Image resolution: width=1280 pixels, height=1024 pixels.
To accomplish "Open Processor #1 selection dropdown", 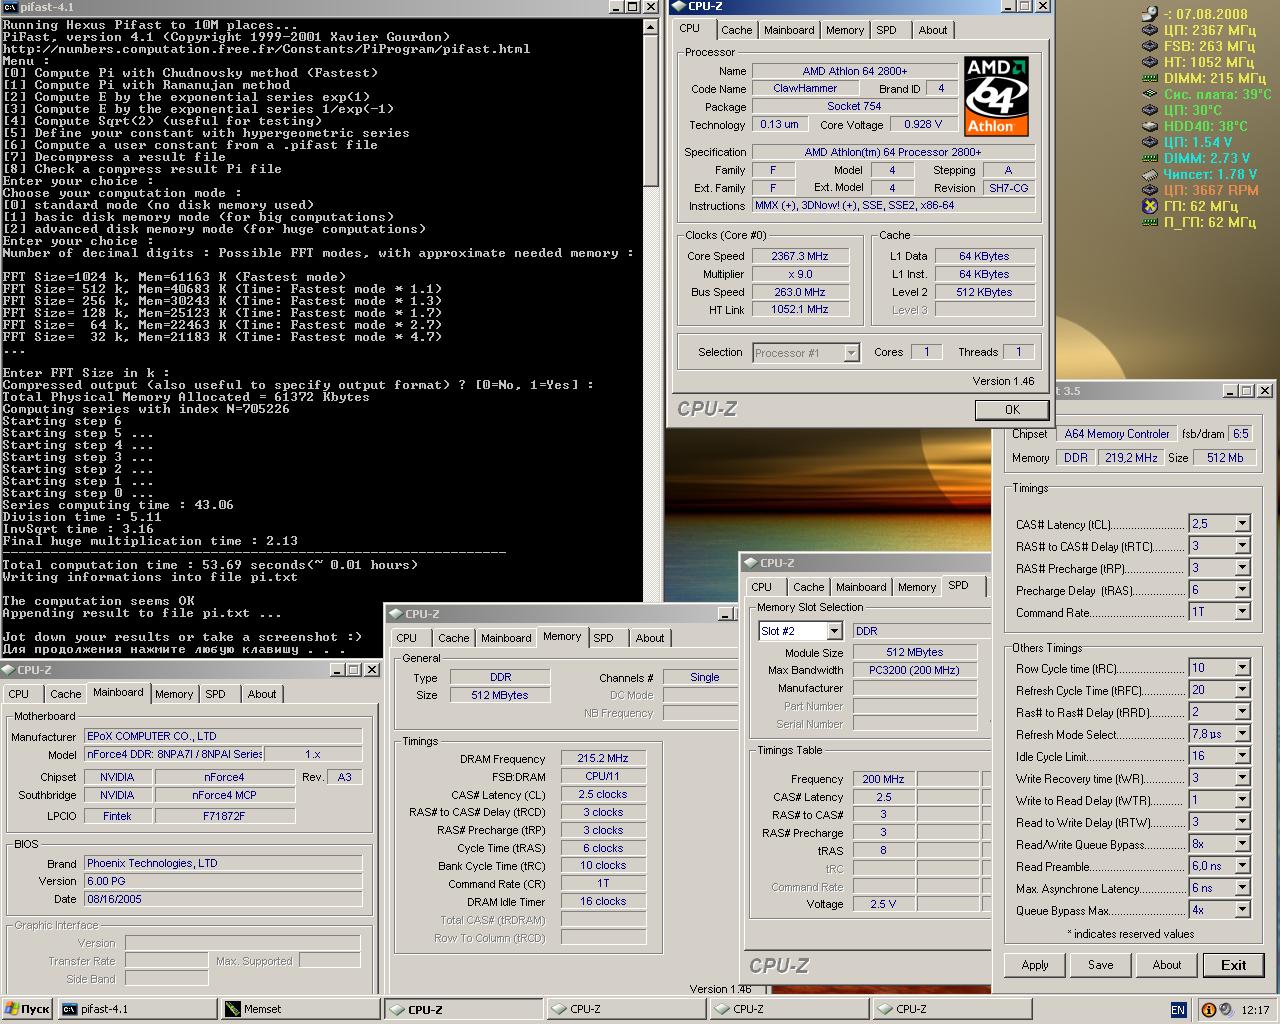I will pos(851,353).
